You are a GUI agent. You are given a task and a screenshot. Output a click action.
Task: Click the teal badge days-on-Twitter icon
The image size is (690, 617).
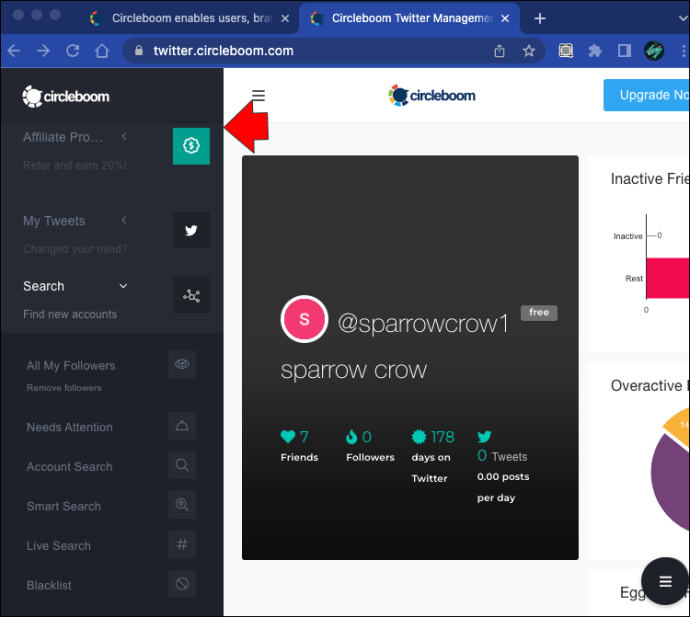pos(419,437)
